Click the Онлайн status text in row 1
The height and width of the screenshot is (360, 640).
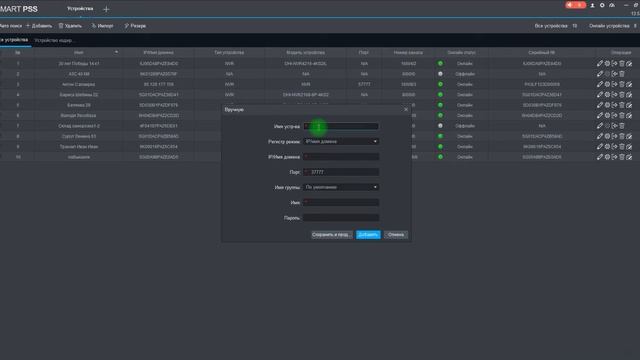point(464,64)
